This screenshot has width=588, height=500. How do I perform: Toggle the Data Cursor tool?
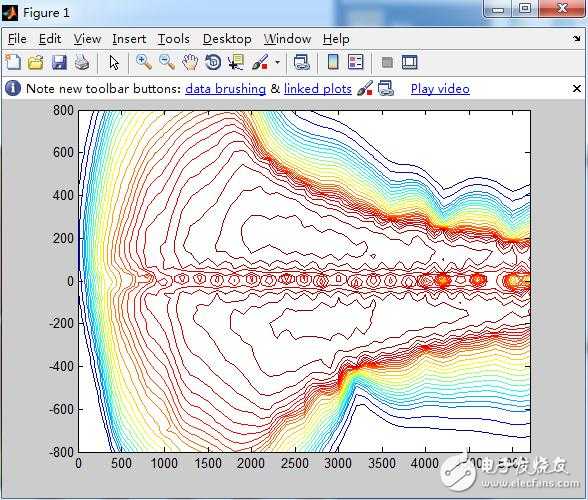point(236,62)
